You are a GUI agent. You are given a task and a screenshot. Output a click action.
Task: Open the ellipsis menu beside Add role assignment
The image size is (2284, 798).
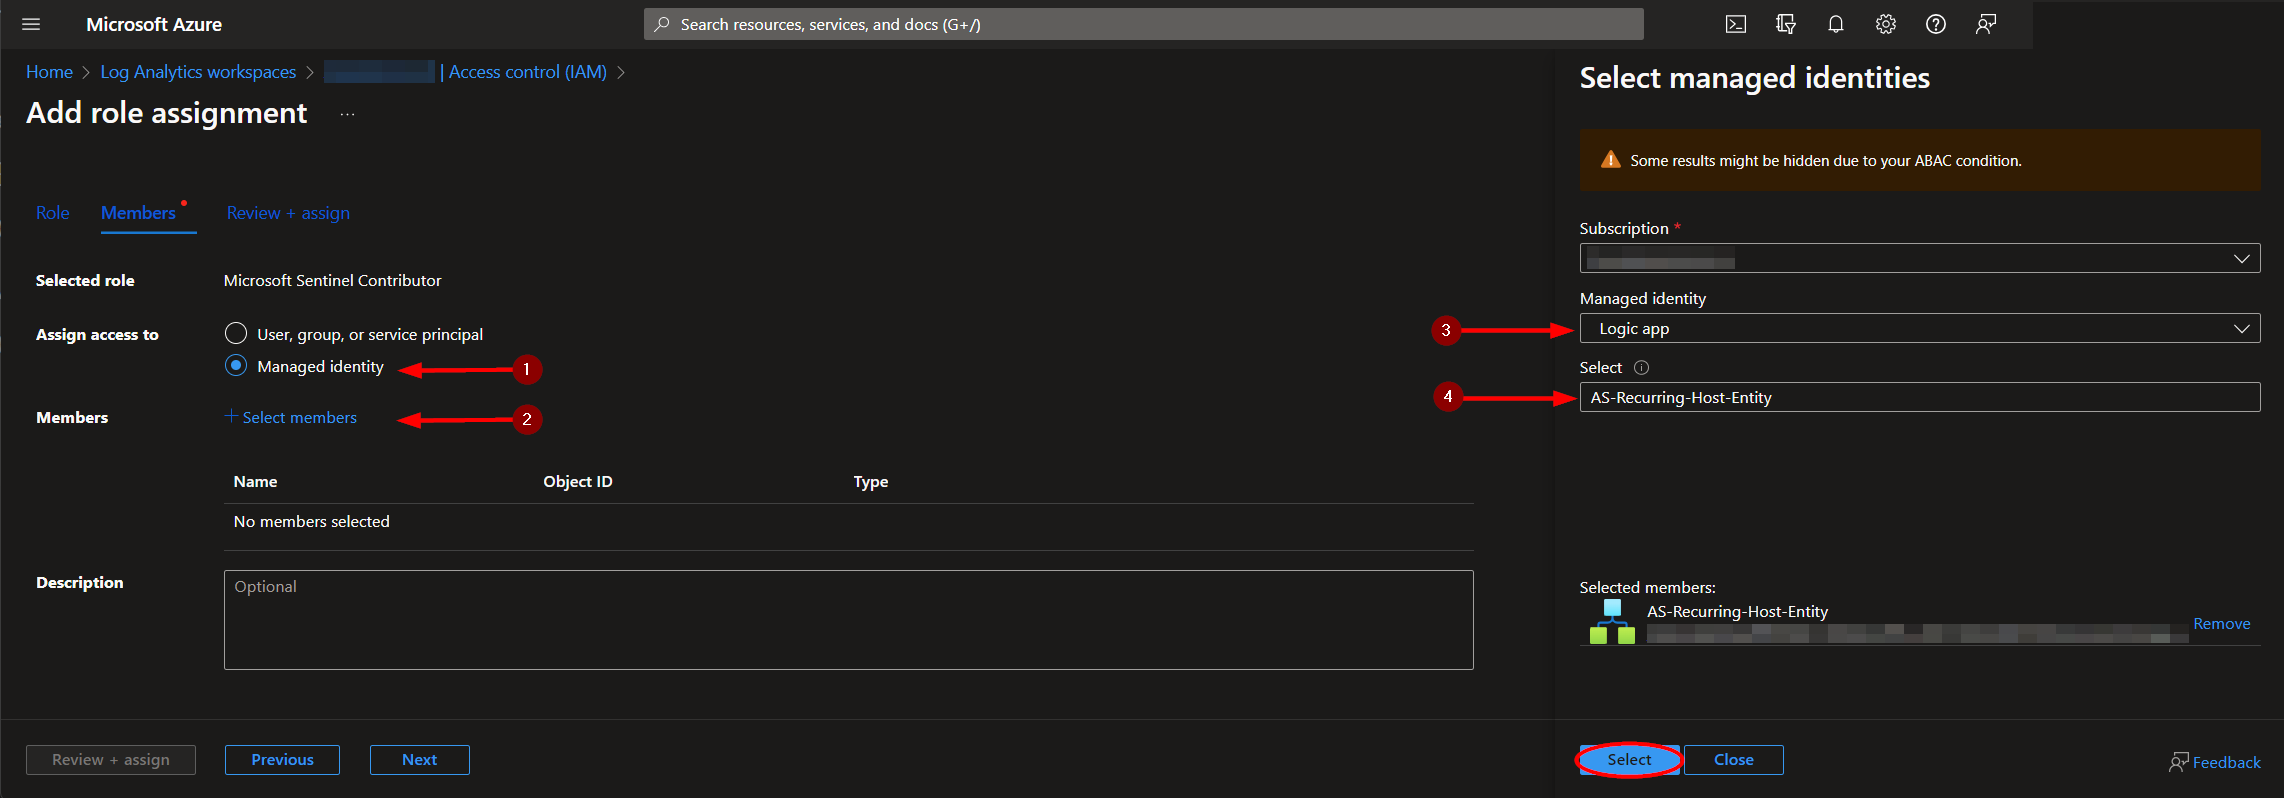pyautogui.click(x=347, y=115)
